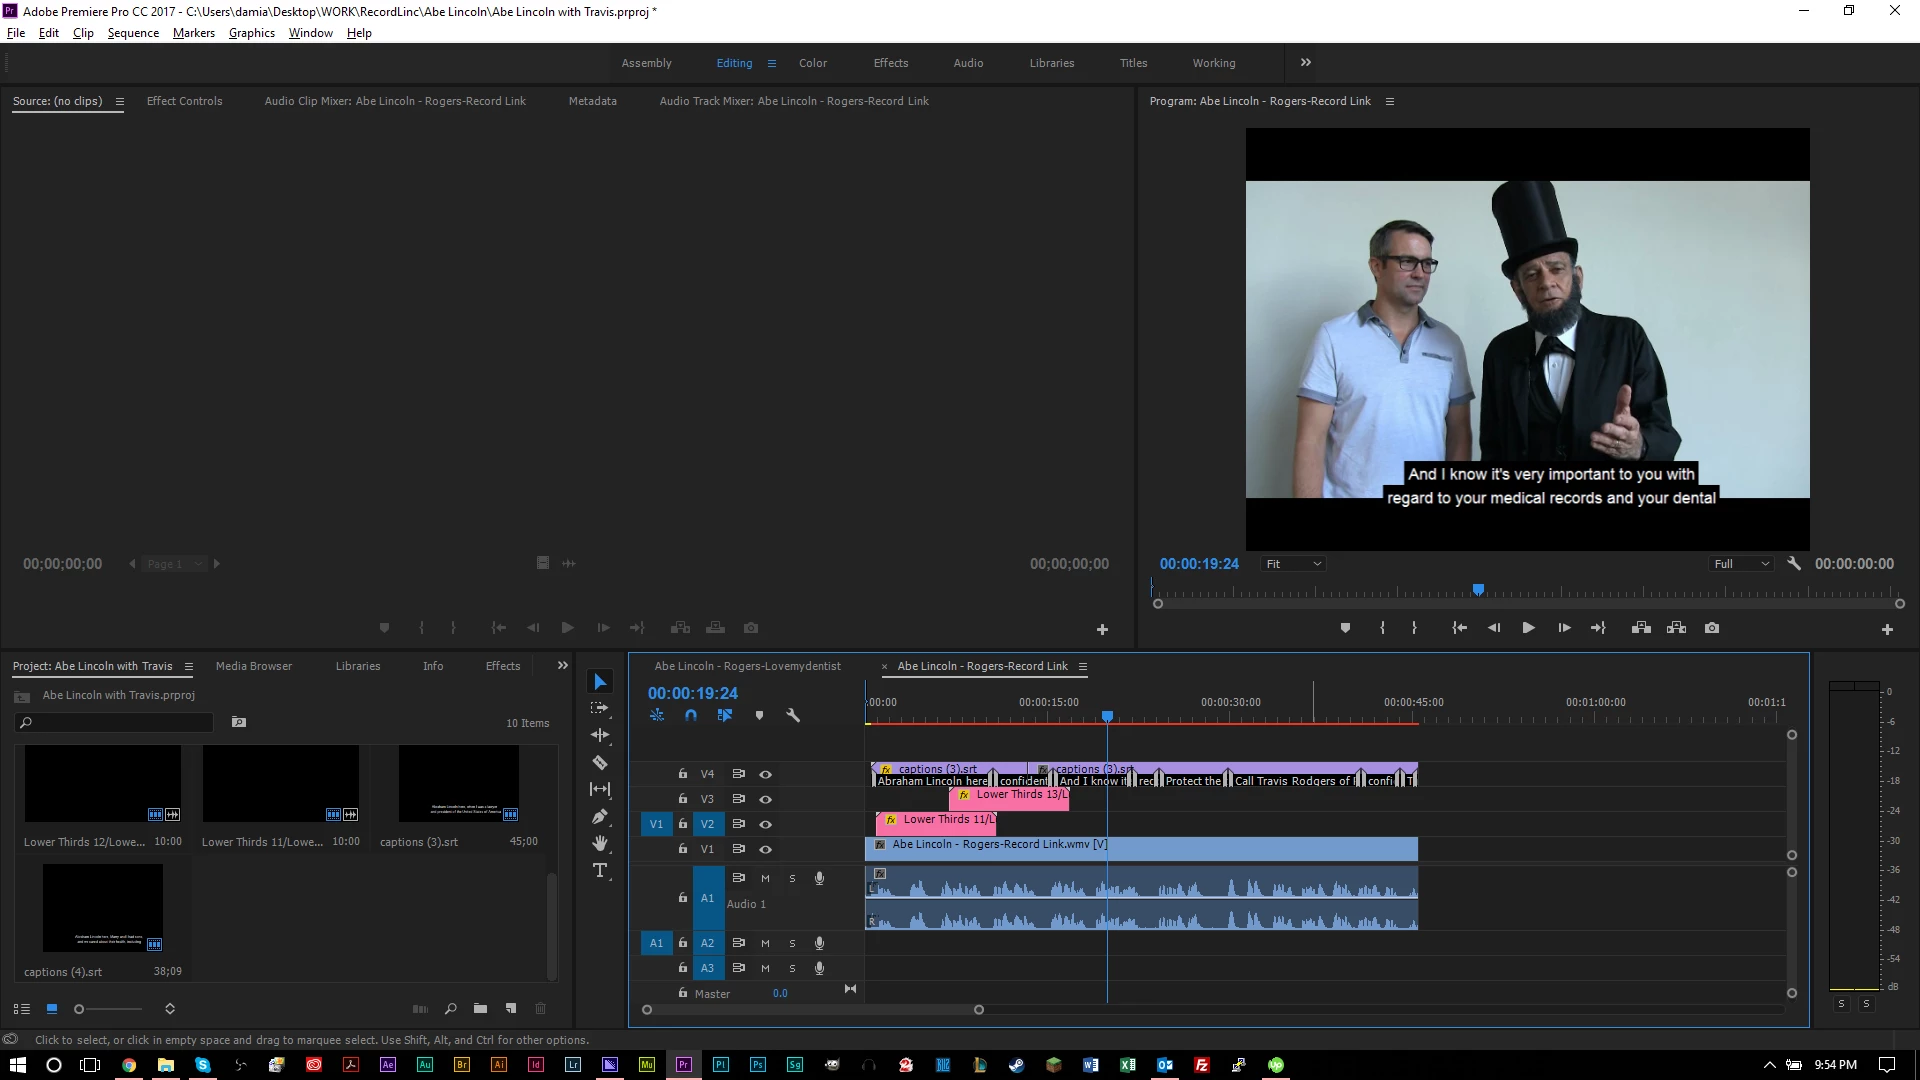This screenshot has width=1920, height=1080.
Task: Expand hidden workspaces chevron
Action: [x=1305, y=62]
